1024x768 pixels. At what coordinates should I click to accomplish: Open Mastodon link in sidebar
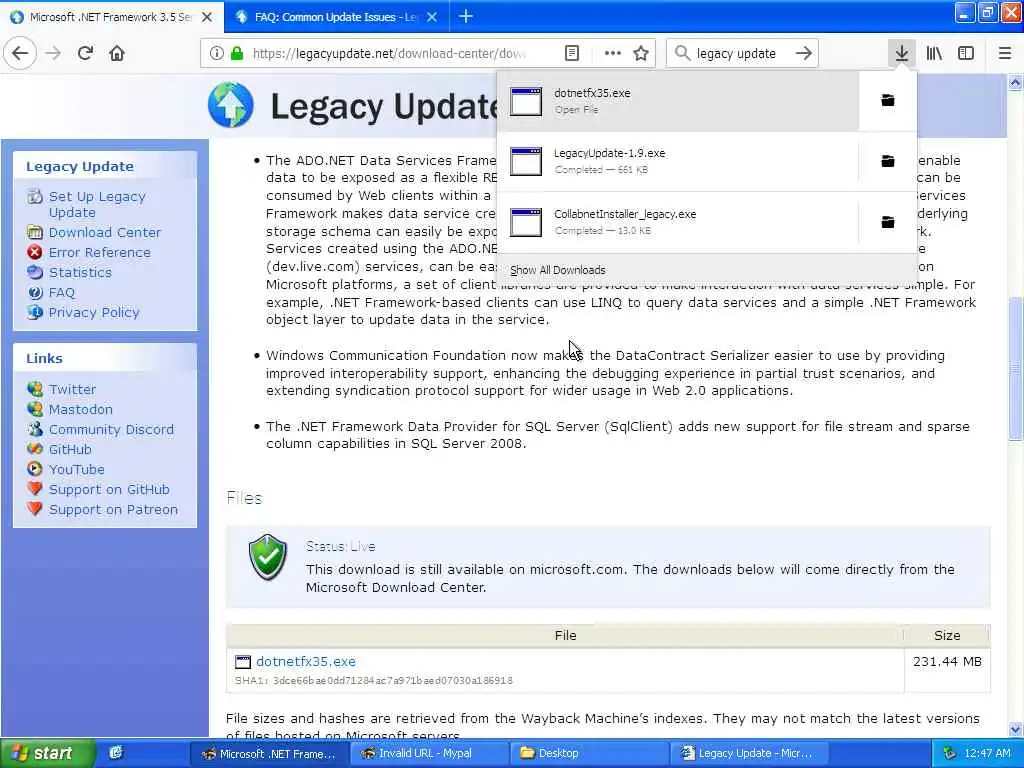80,409
